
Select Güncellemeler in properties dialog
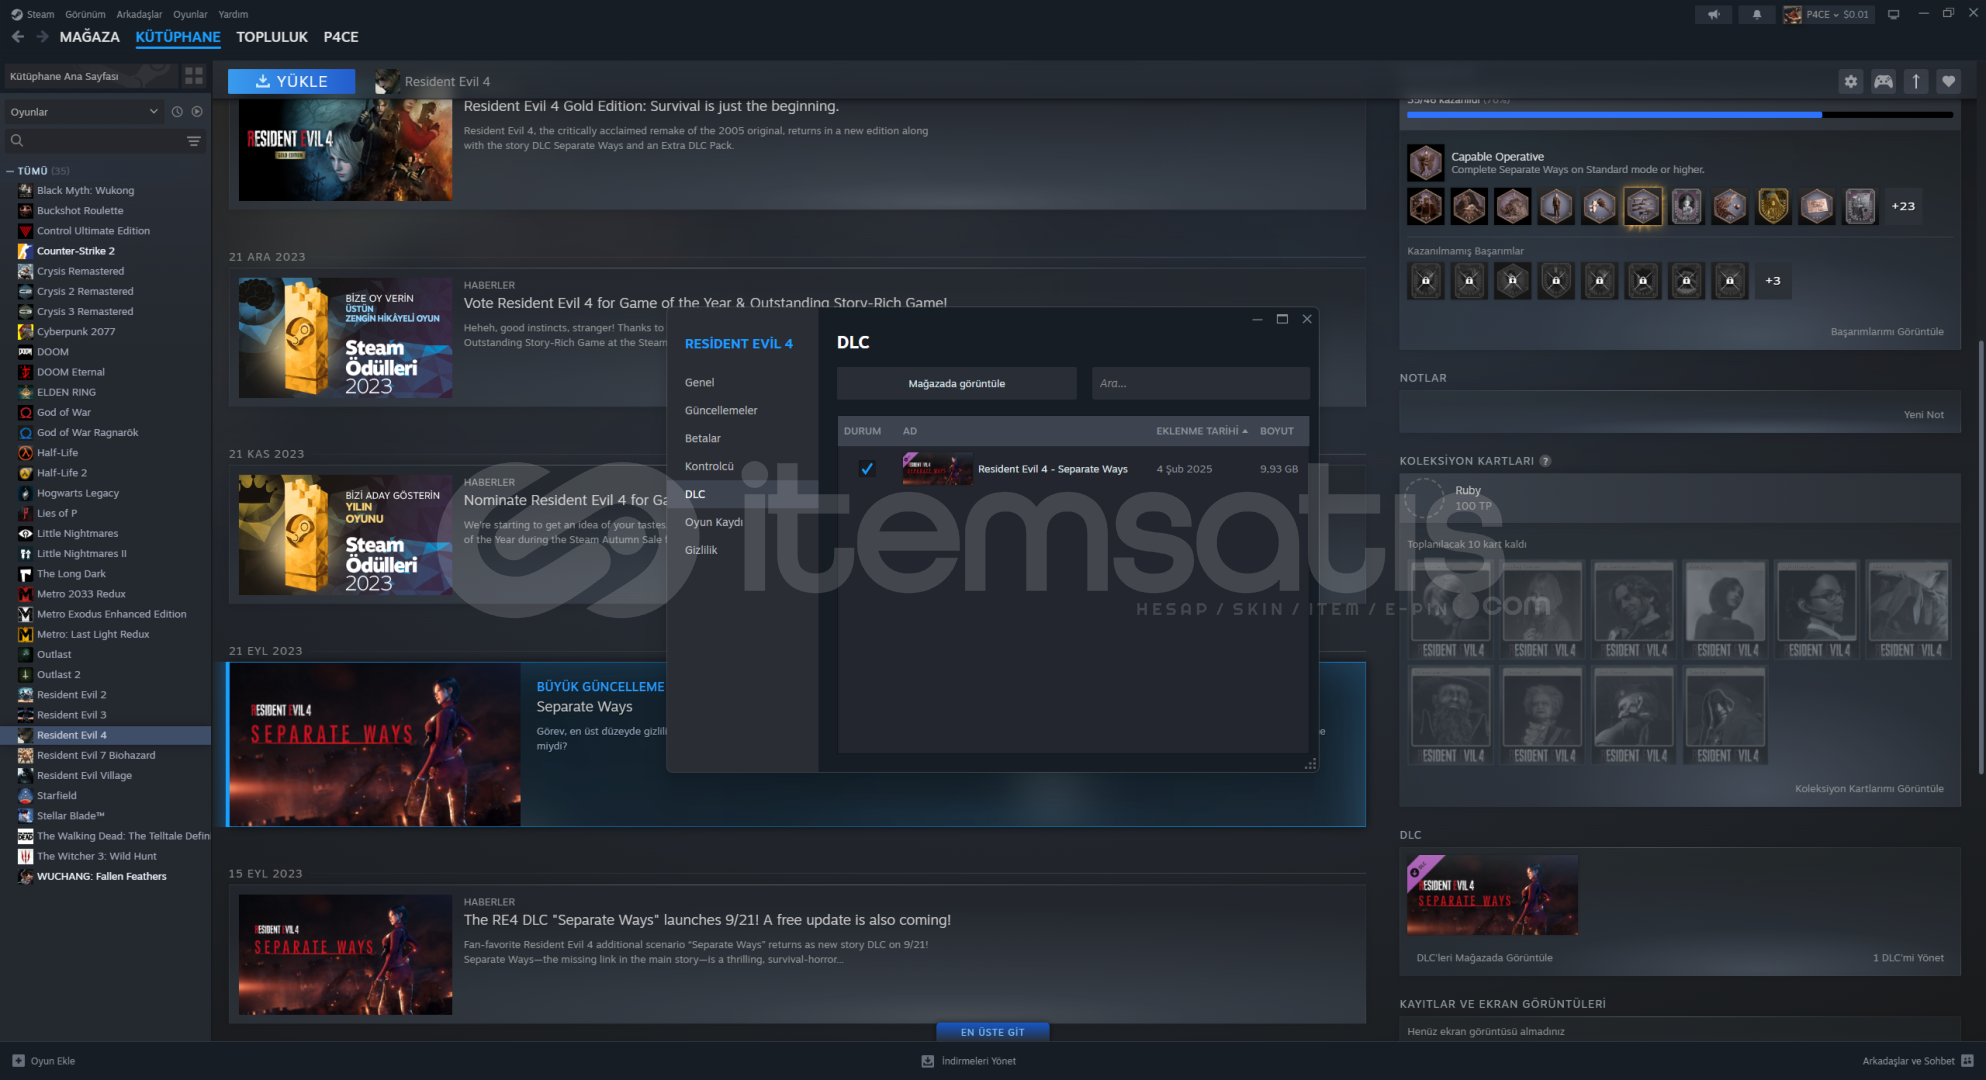tap(721, 411)
